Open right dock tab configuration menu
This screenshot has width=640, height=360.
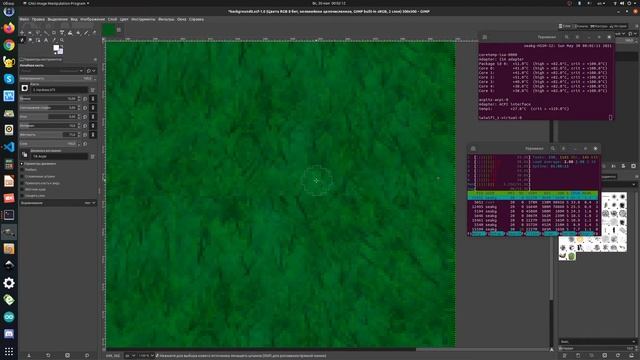pos(636,26)
